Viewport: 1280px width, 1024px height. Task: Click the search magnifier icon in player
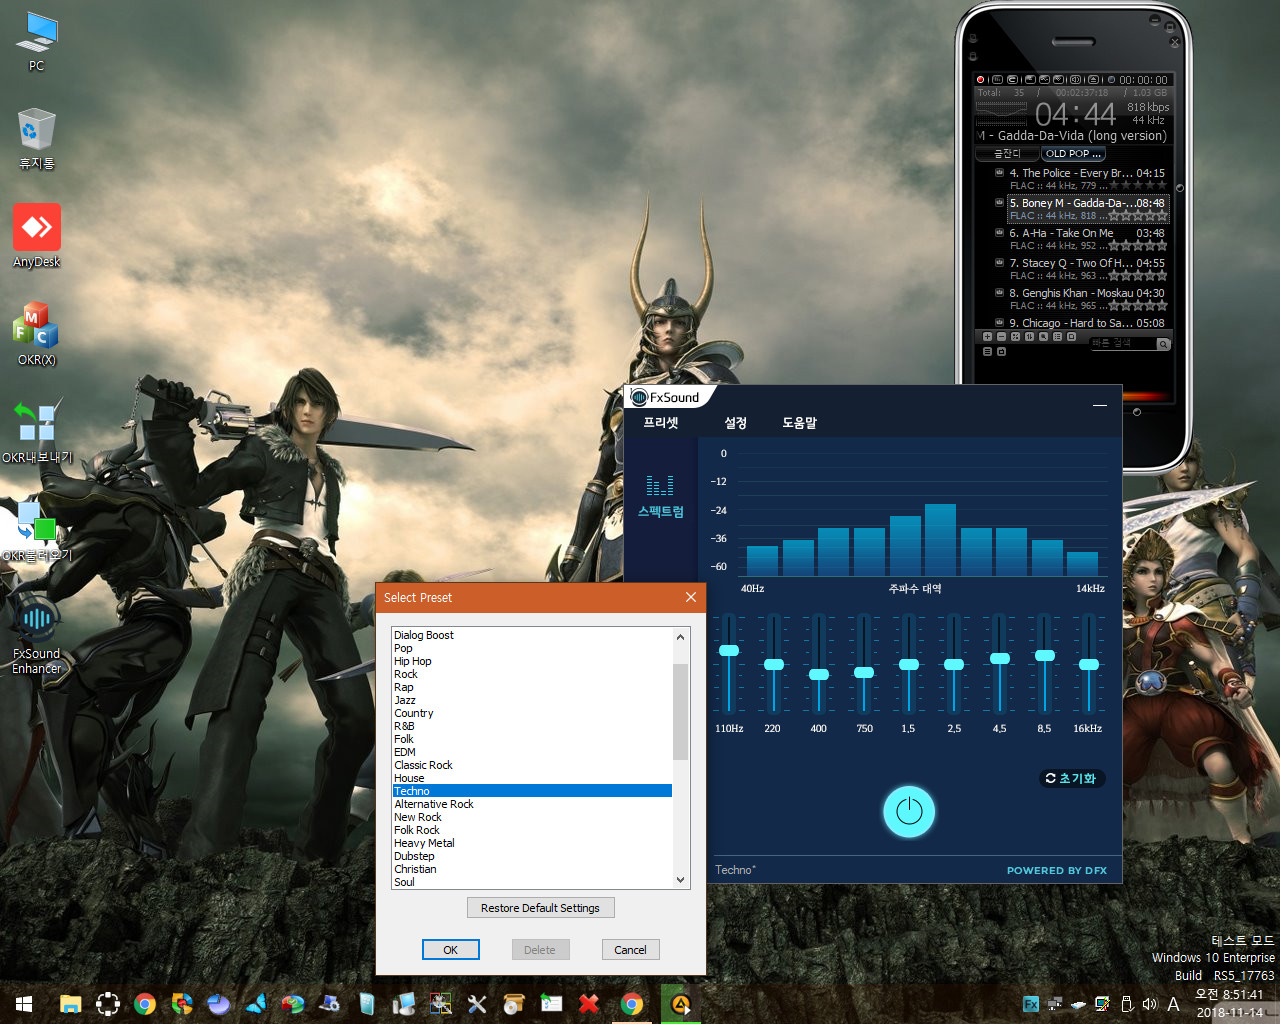(1163, 344)
